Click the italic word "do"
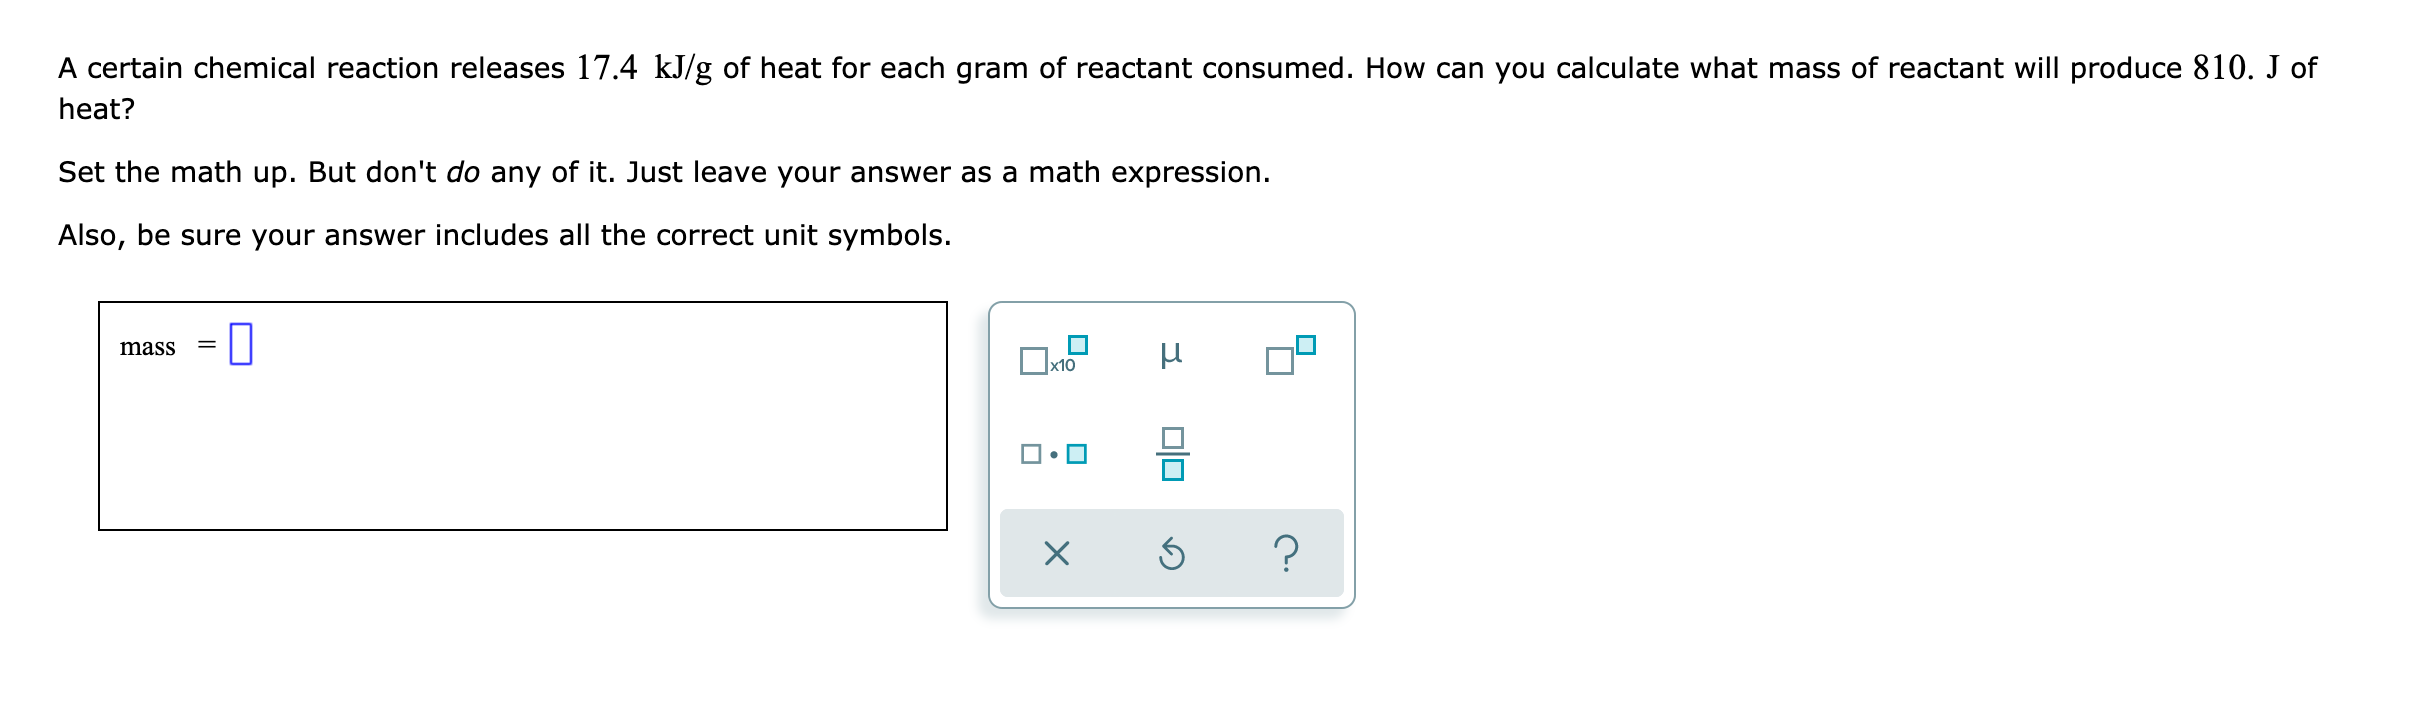Screen dimensions: 2410x728 coord(463,173)
